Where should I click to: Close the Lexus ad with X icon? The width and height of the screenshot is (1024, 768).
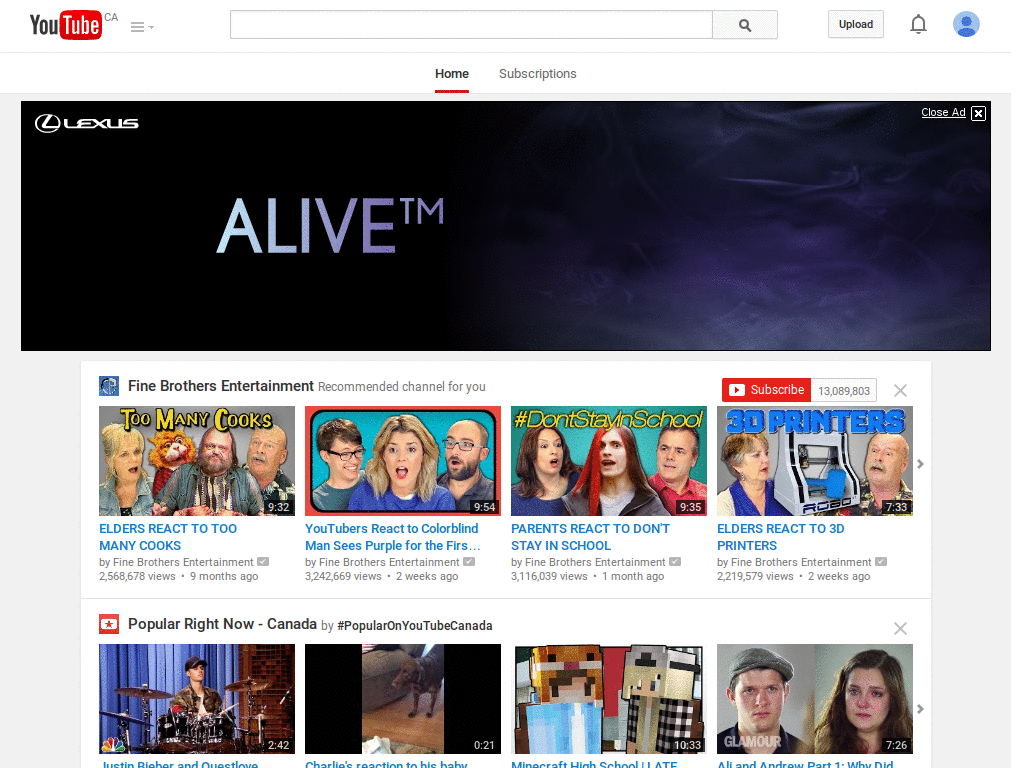[x=978, y=113]
